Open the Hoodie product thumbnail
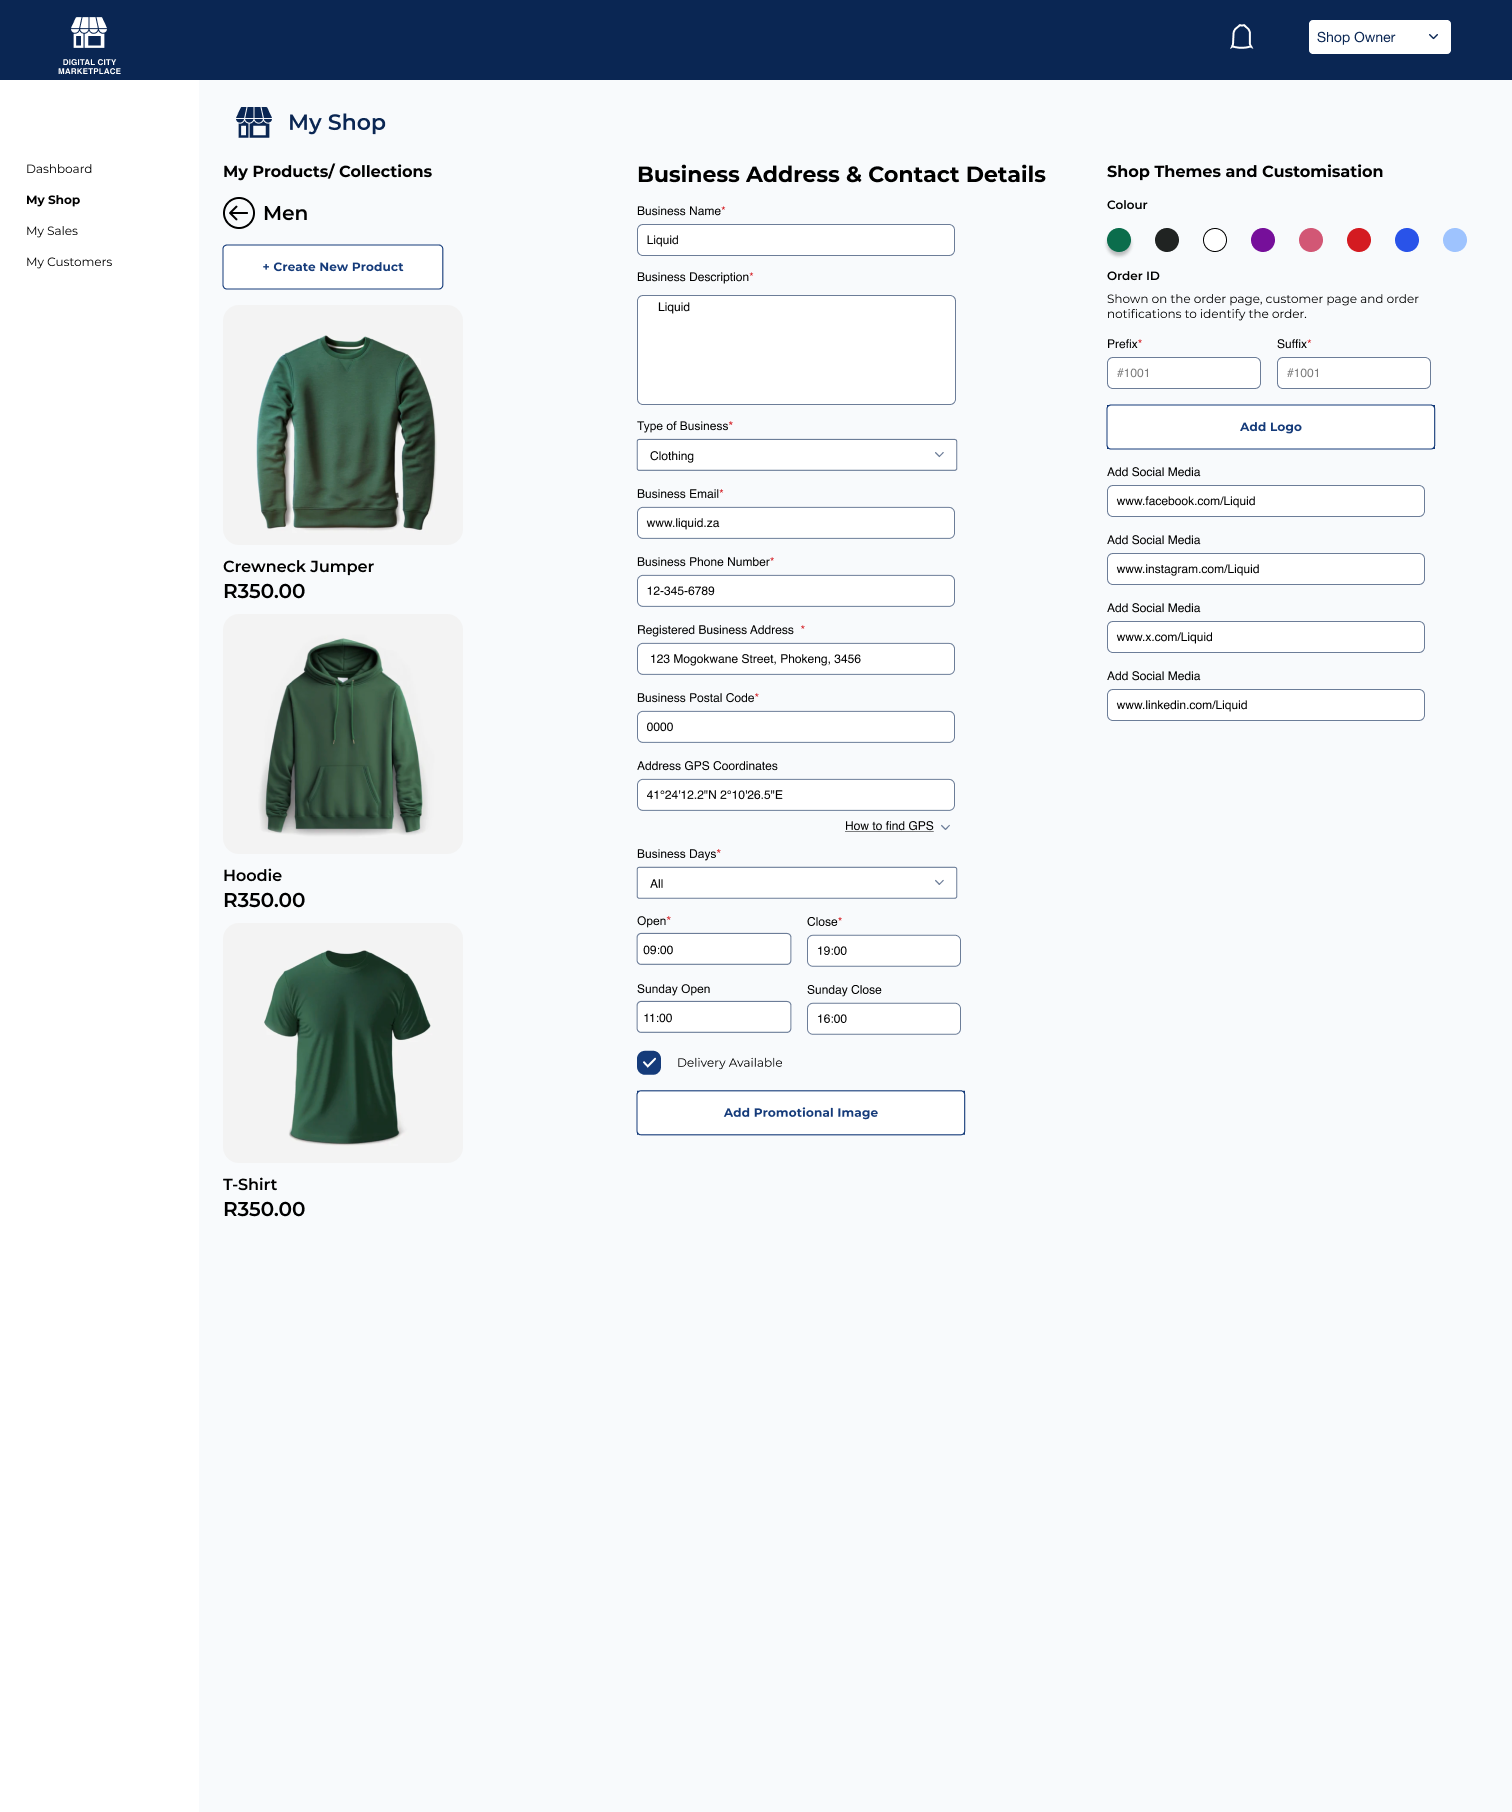The width and height of the screenshot is (1512, 1812). (x=343, y=734)
